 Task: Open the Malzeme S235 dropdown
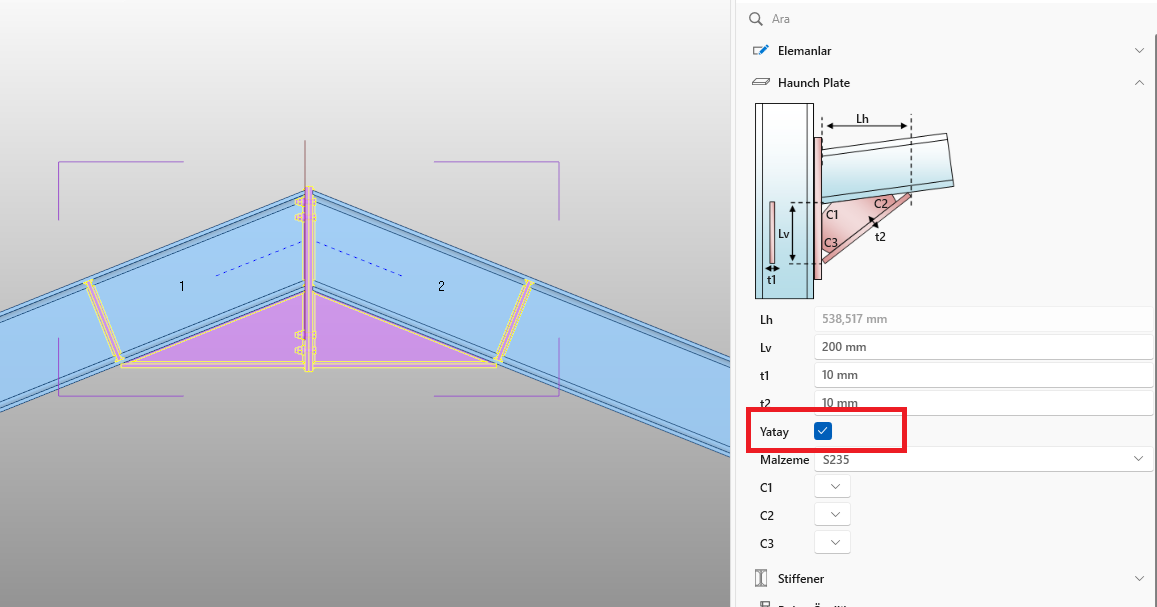983,459
